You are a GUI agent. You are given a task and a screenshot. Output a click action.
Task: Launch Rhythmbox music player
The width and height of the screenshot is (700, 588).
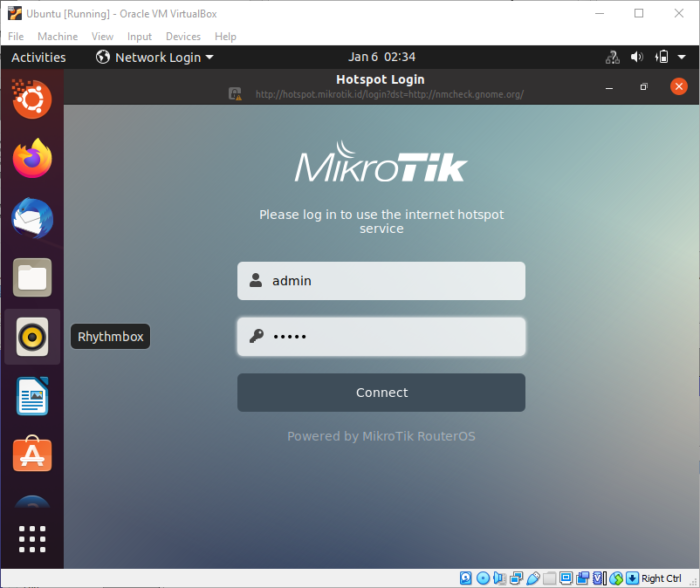[32, 337]
